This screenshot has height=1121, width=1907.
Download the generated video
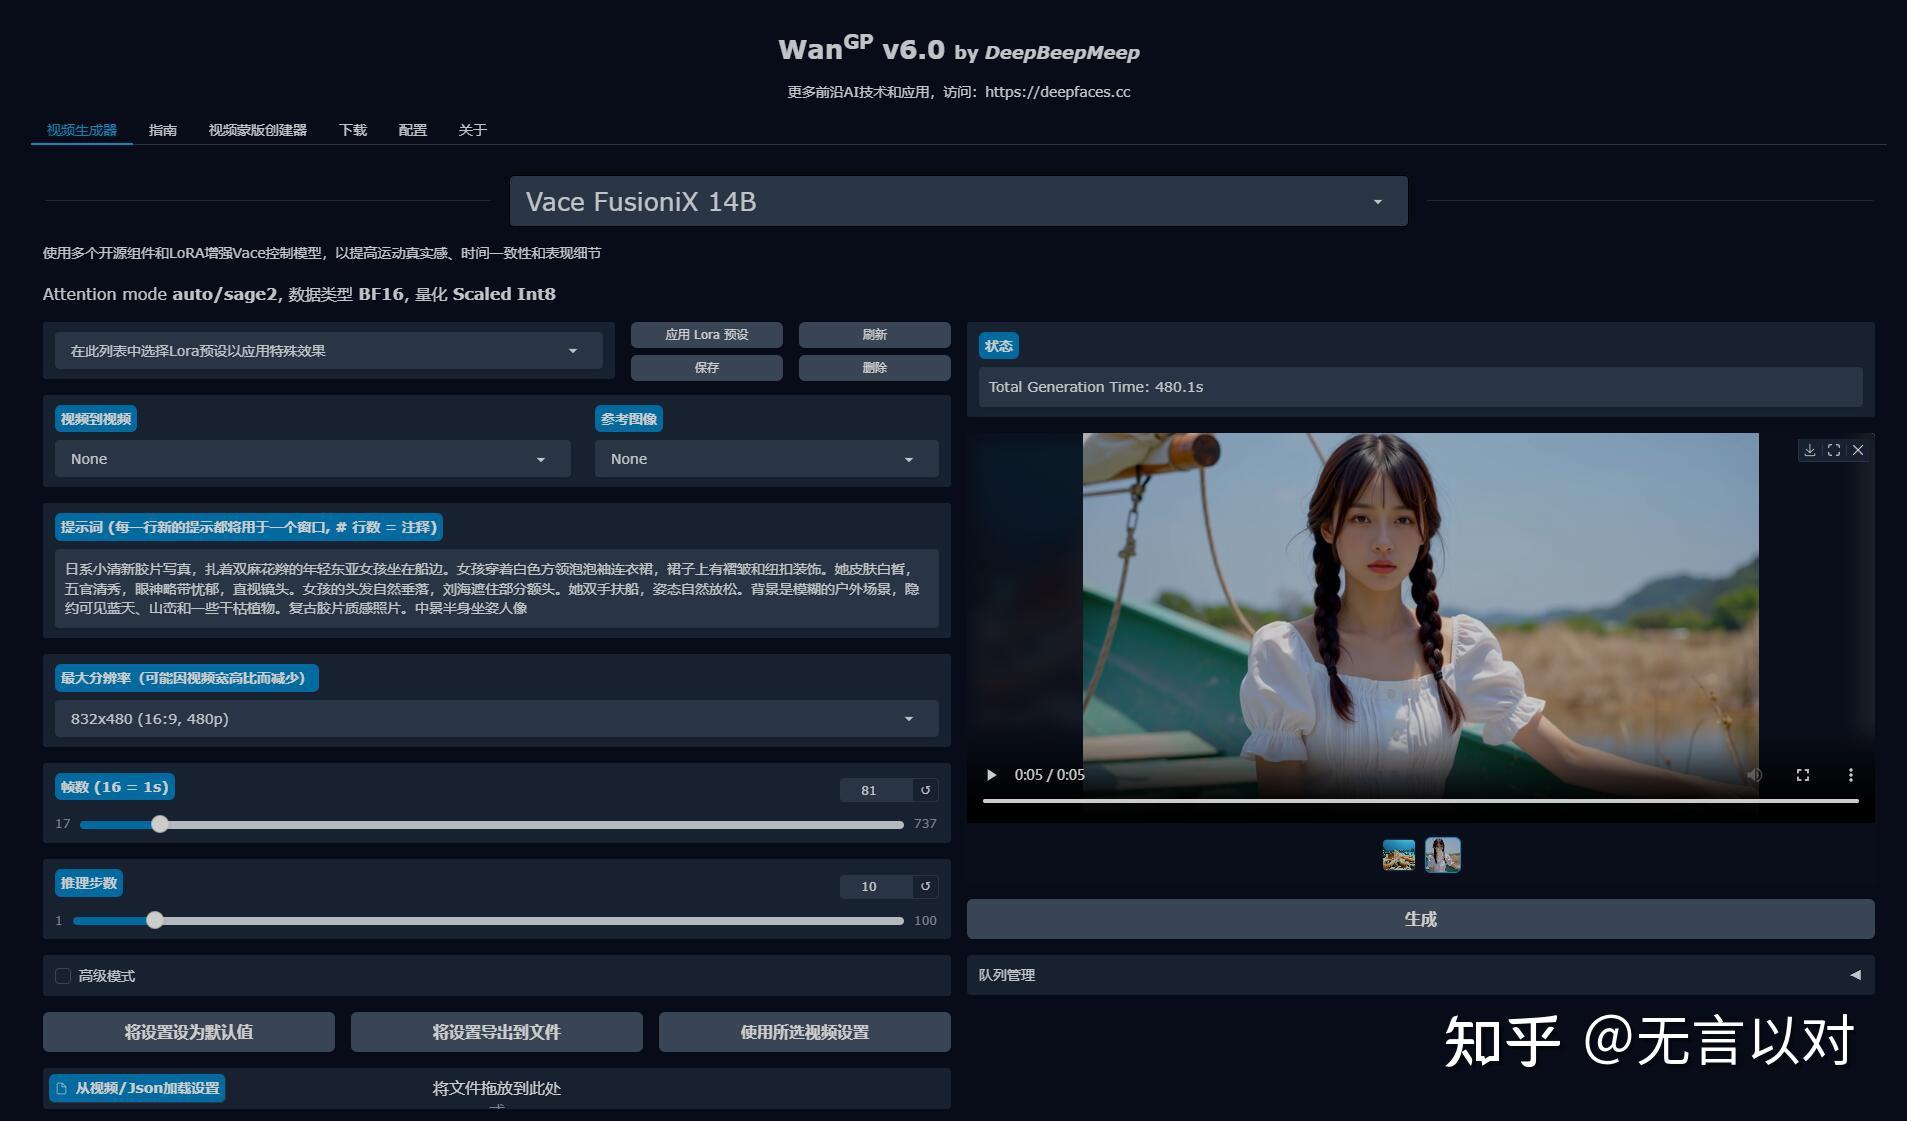coord(1808,450)
